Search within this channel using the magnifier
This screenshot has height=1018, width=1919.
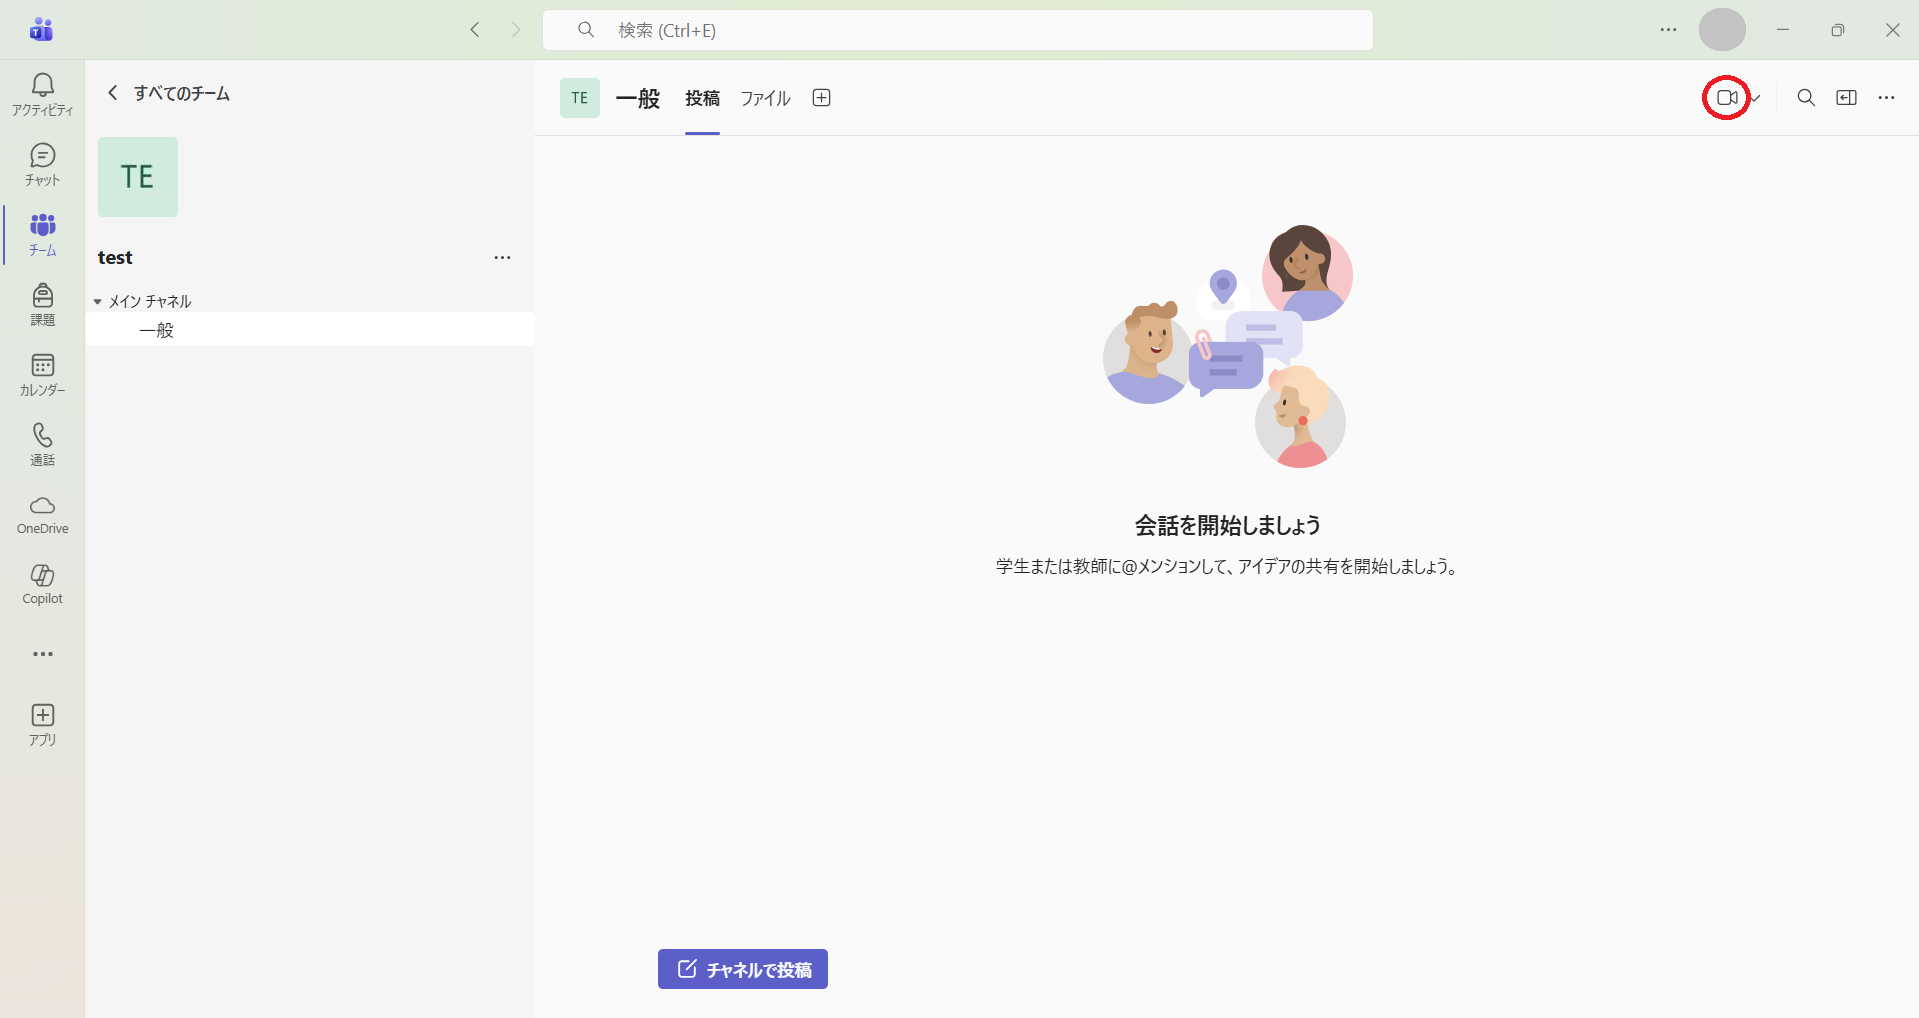(x=1805, y=98)
